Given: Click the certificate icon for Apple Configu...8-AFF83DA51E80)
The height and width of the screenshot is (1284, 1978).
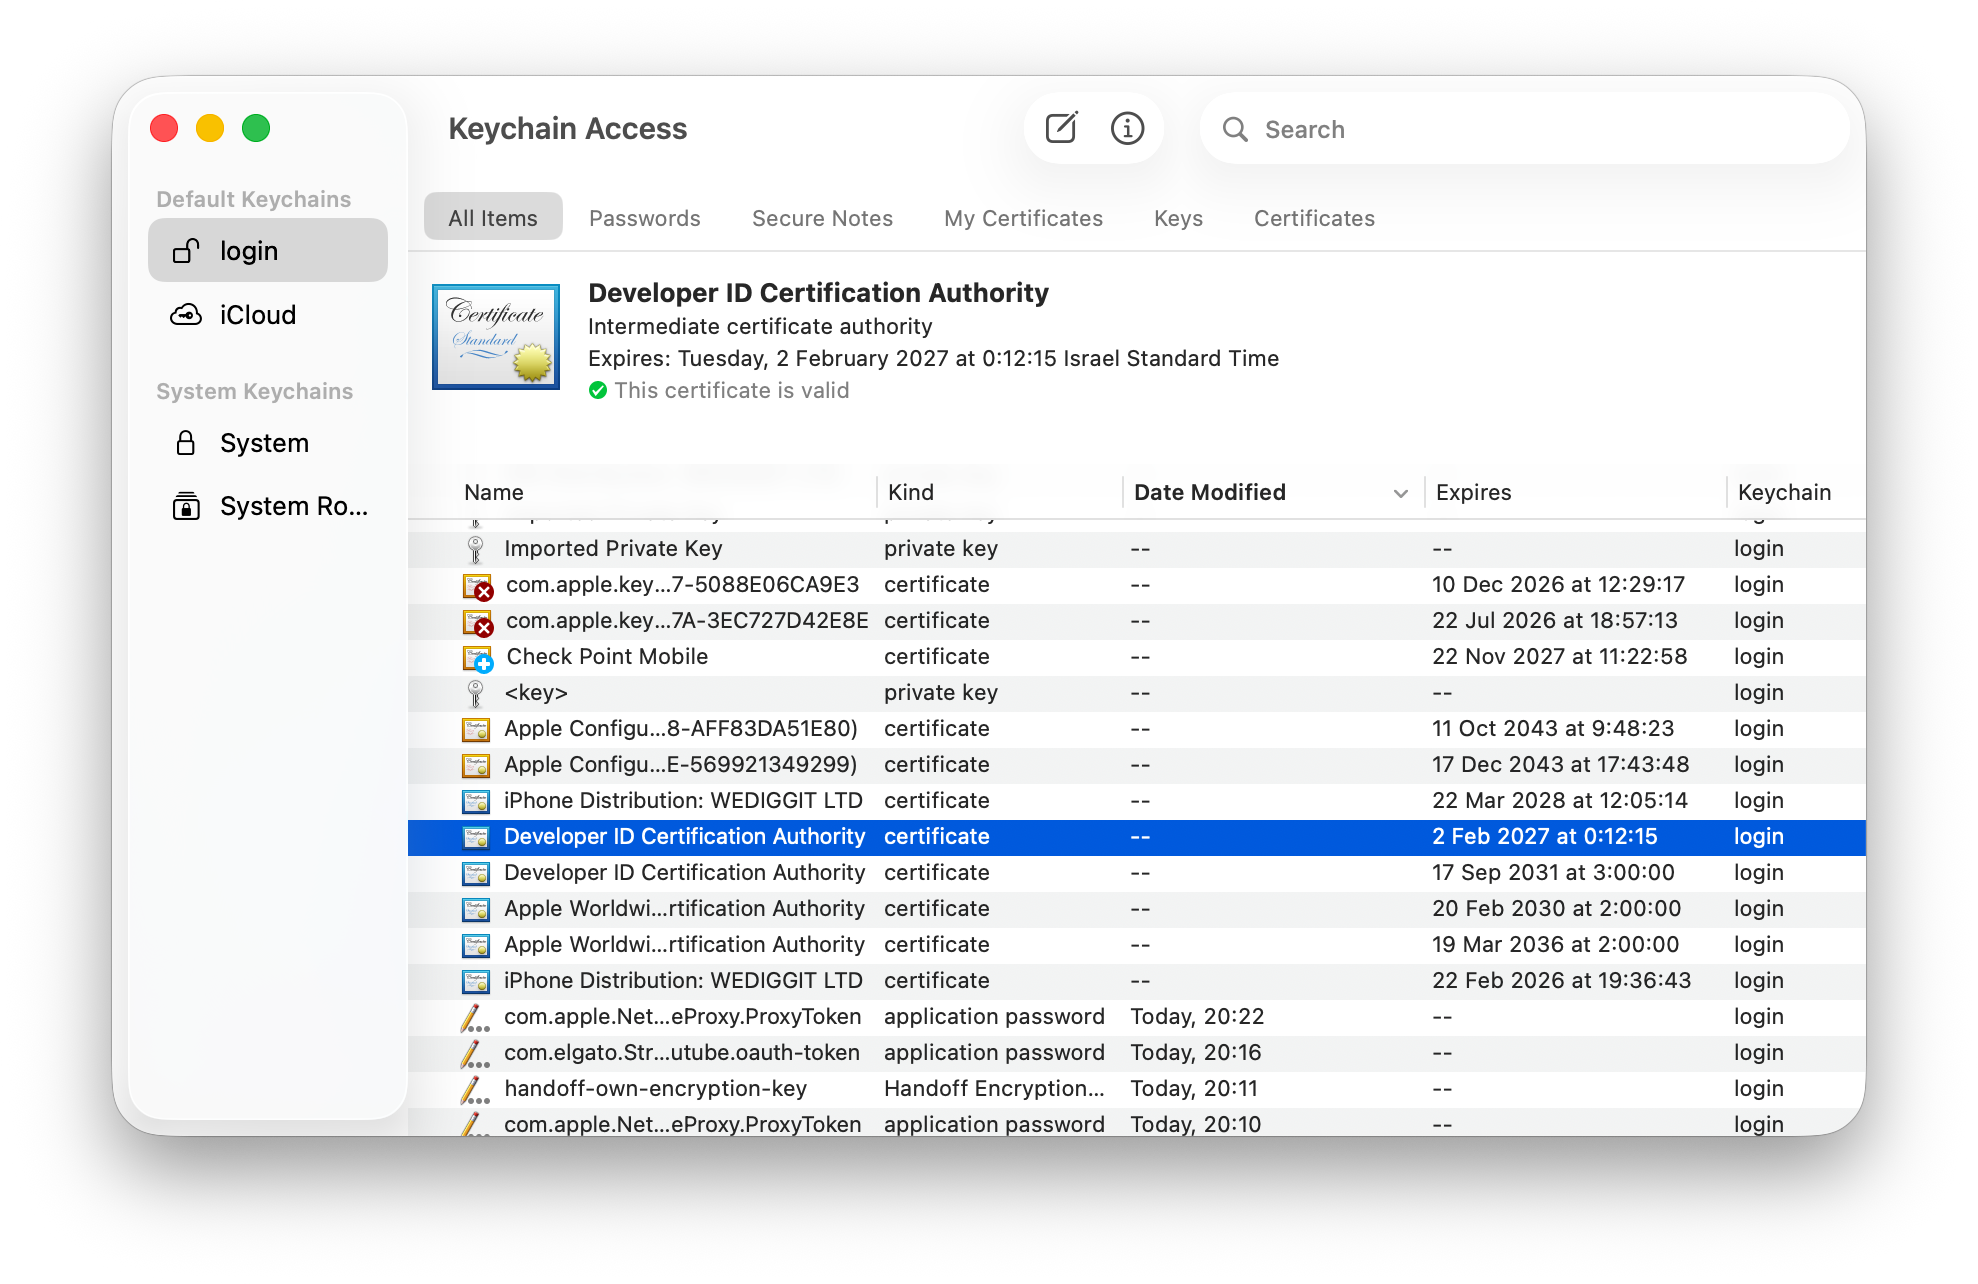Looking at the screenshot, I should pos(476,729).
